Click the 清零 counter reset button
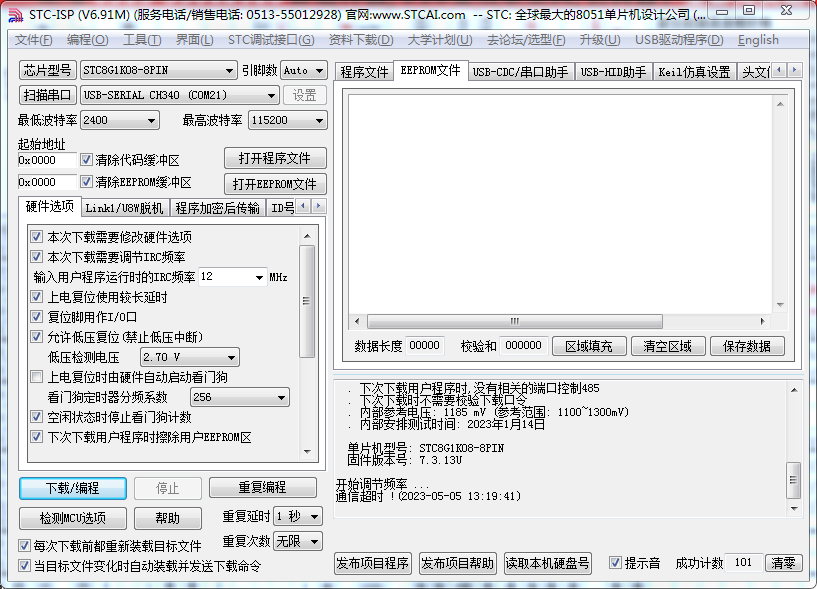 [x=783, y=563]
